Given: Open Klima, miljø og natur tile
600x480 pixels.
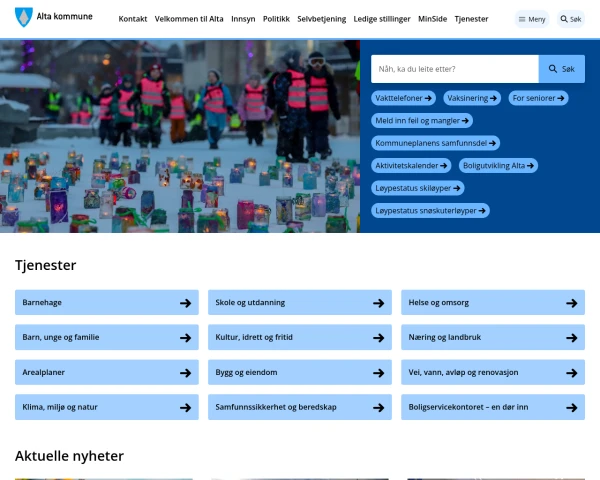Looking at the screenshot, I should click(x=105, y=408).
